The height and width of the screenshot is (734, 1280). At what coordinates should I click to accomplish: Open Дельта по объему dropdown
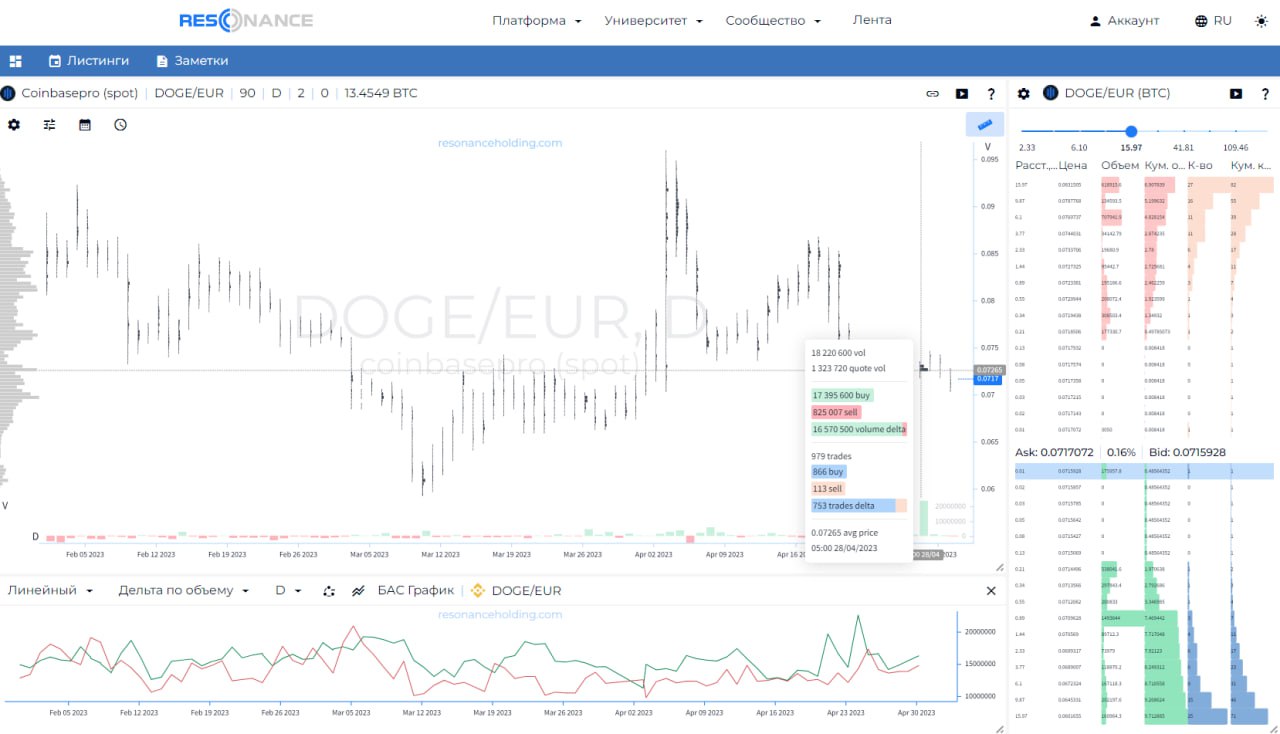(x=183, y=591)
